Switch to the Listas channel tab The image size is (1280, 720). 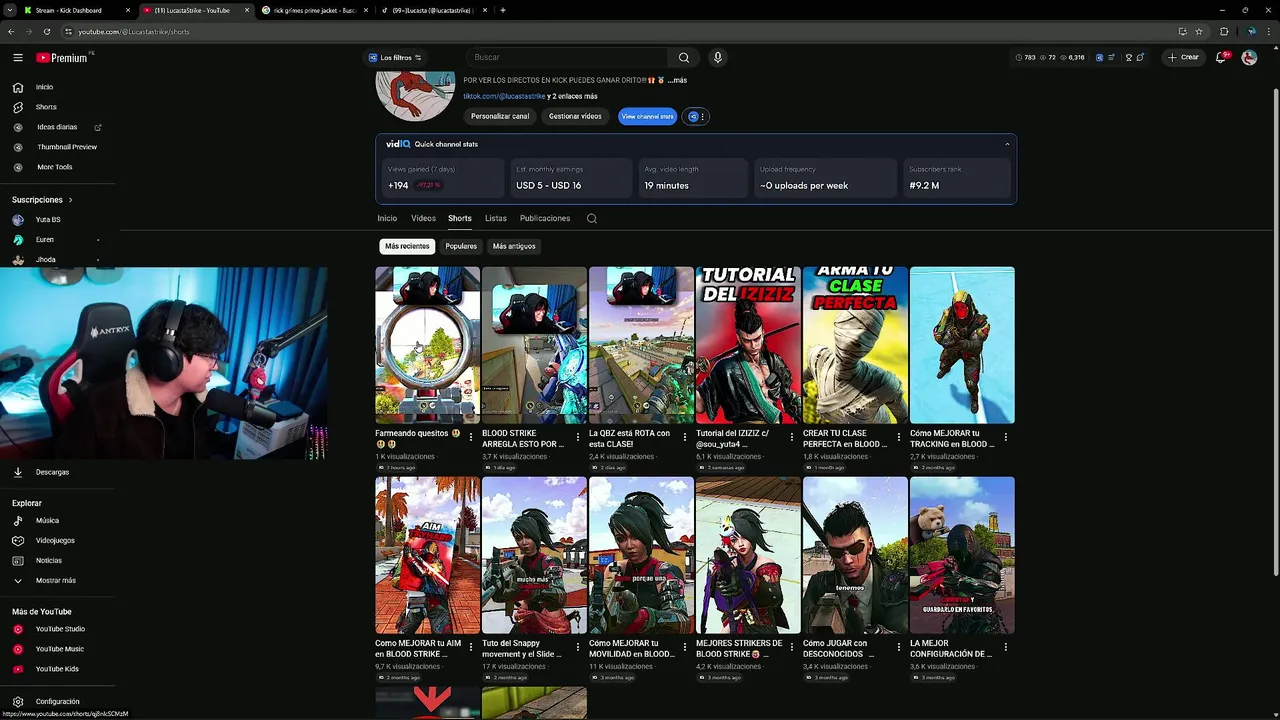click(x=496, y=218)
